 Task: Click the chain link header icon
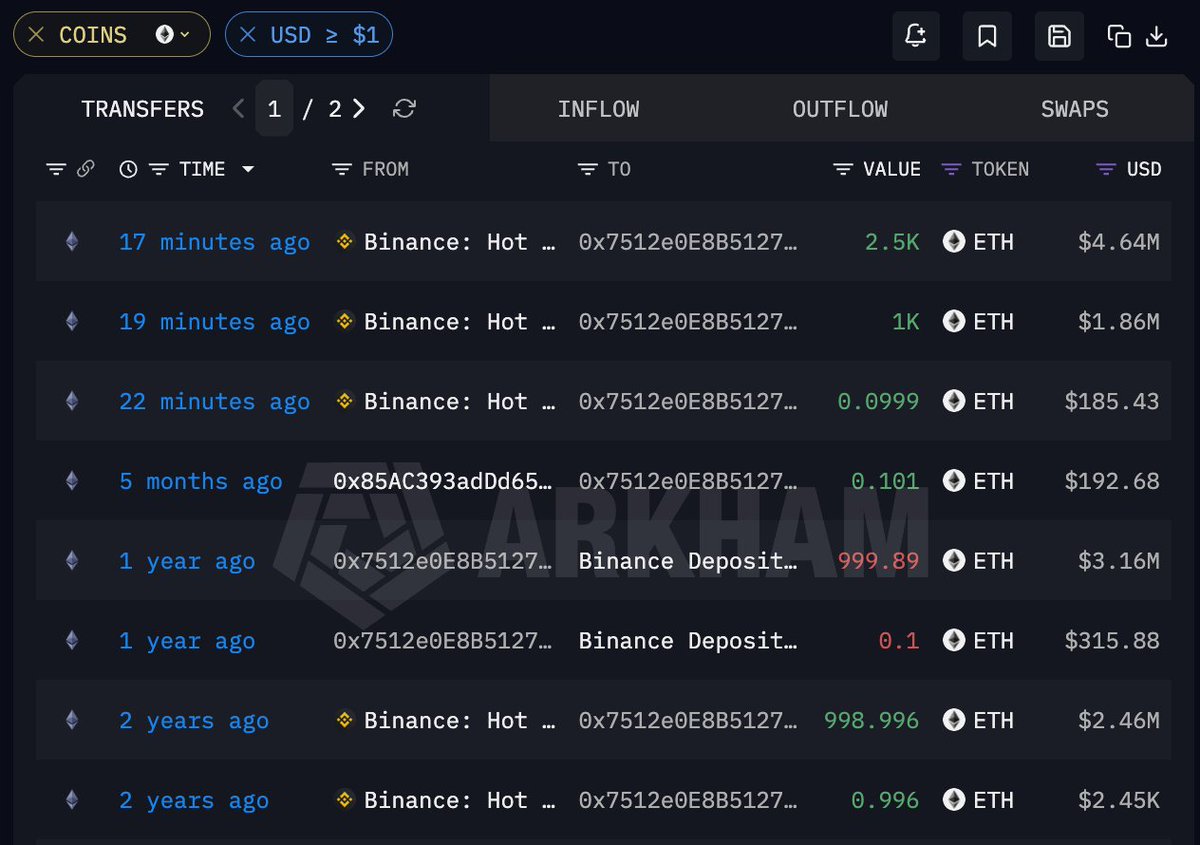pos(86,169)
